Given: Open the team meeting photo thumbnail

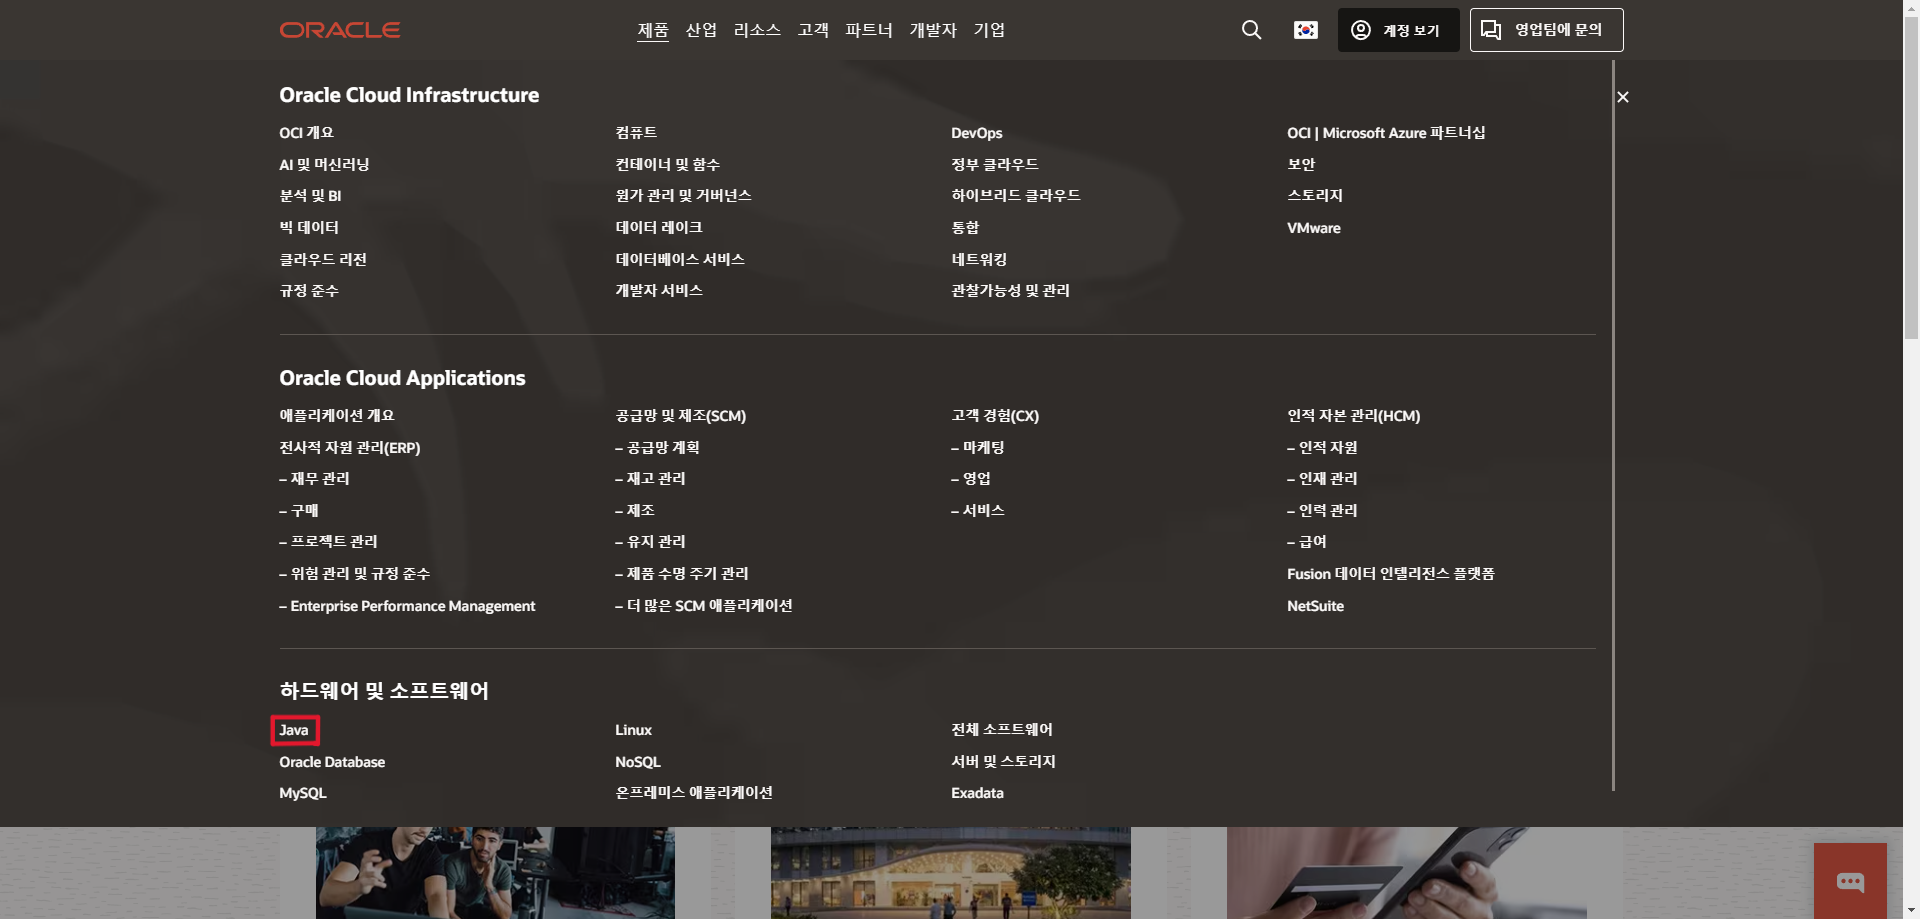Looking at the screenshot, I should click(495, 872).
